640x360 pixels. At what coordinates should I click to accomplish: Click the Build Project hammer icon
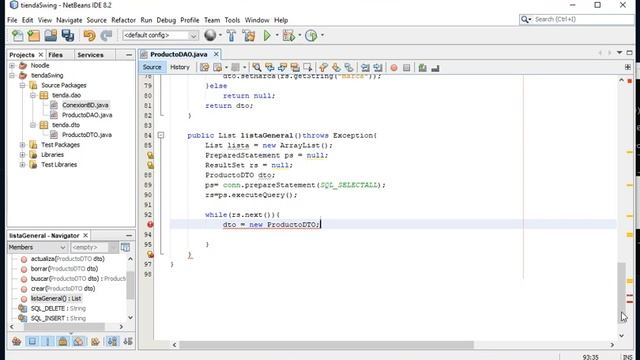(231, 36)
